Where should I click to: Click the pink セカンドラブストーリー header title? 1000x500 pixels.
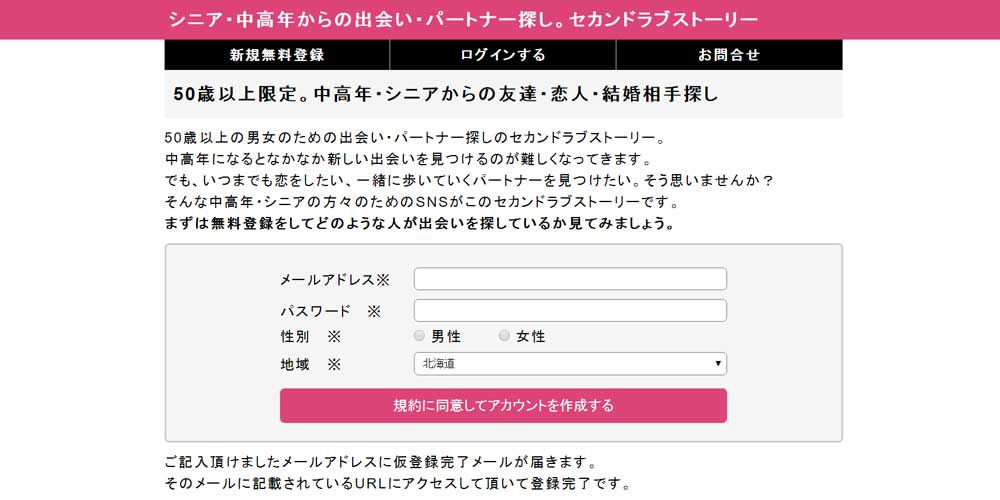pos(463,20)
